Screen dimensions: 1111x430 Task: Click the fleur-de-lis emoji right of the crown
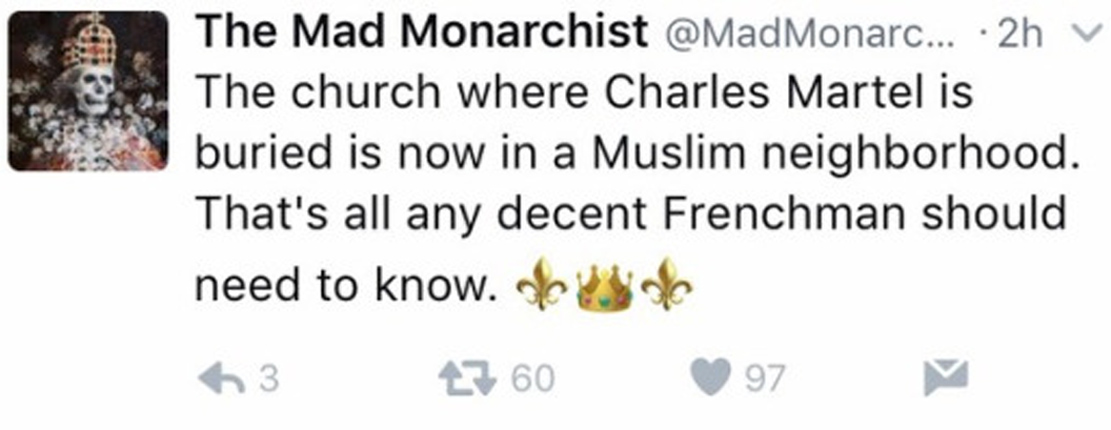(x=668, y=287)
